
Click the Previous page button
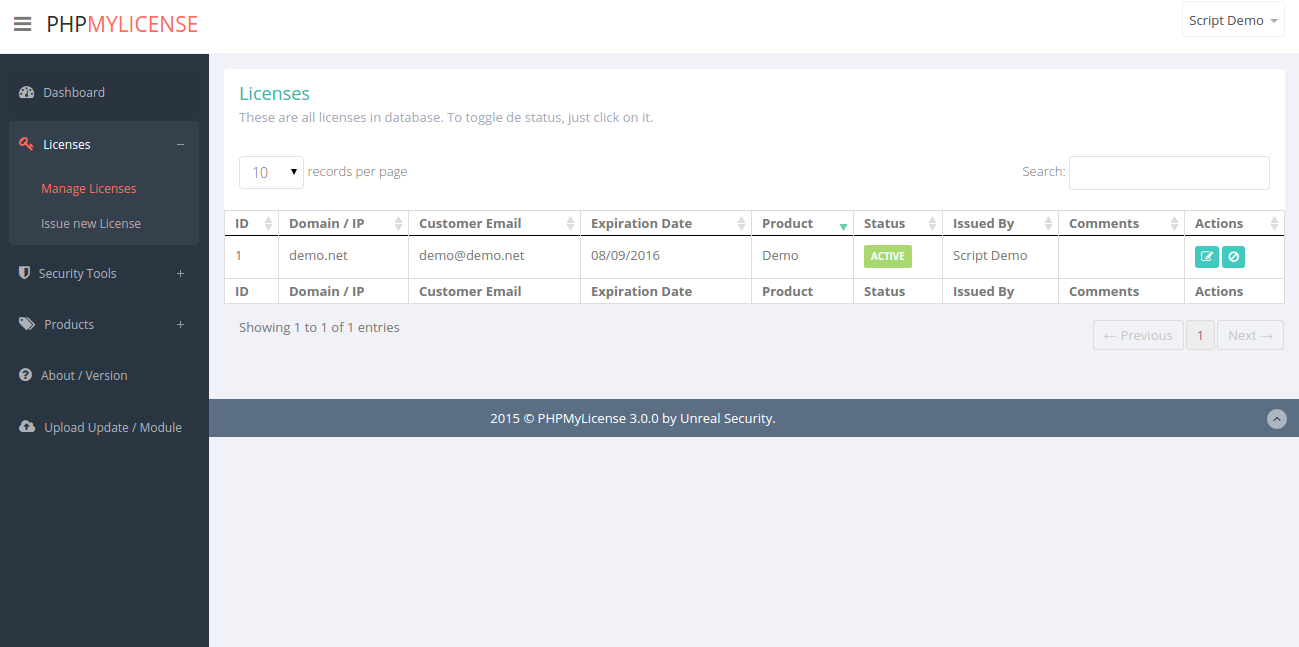point(1138,336)
